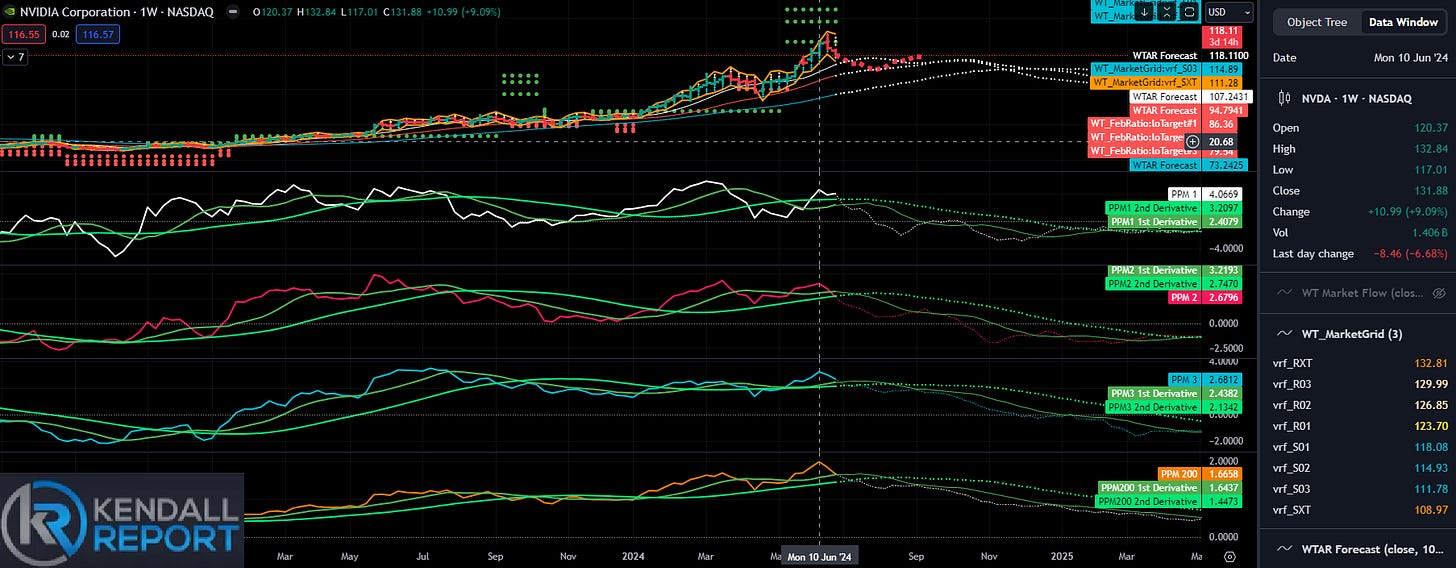Click the PPM2 2nd Derivative label
This screenshot has width=1456, height=568.
click(x=1151, y=284)
